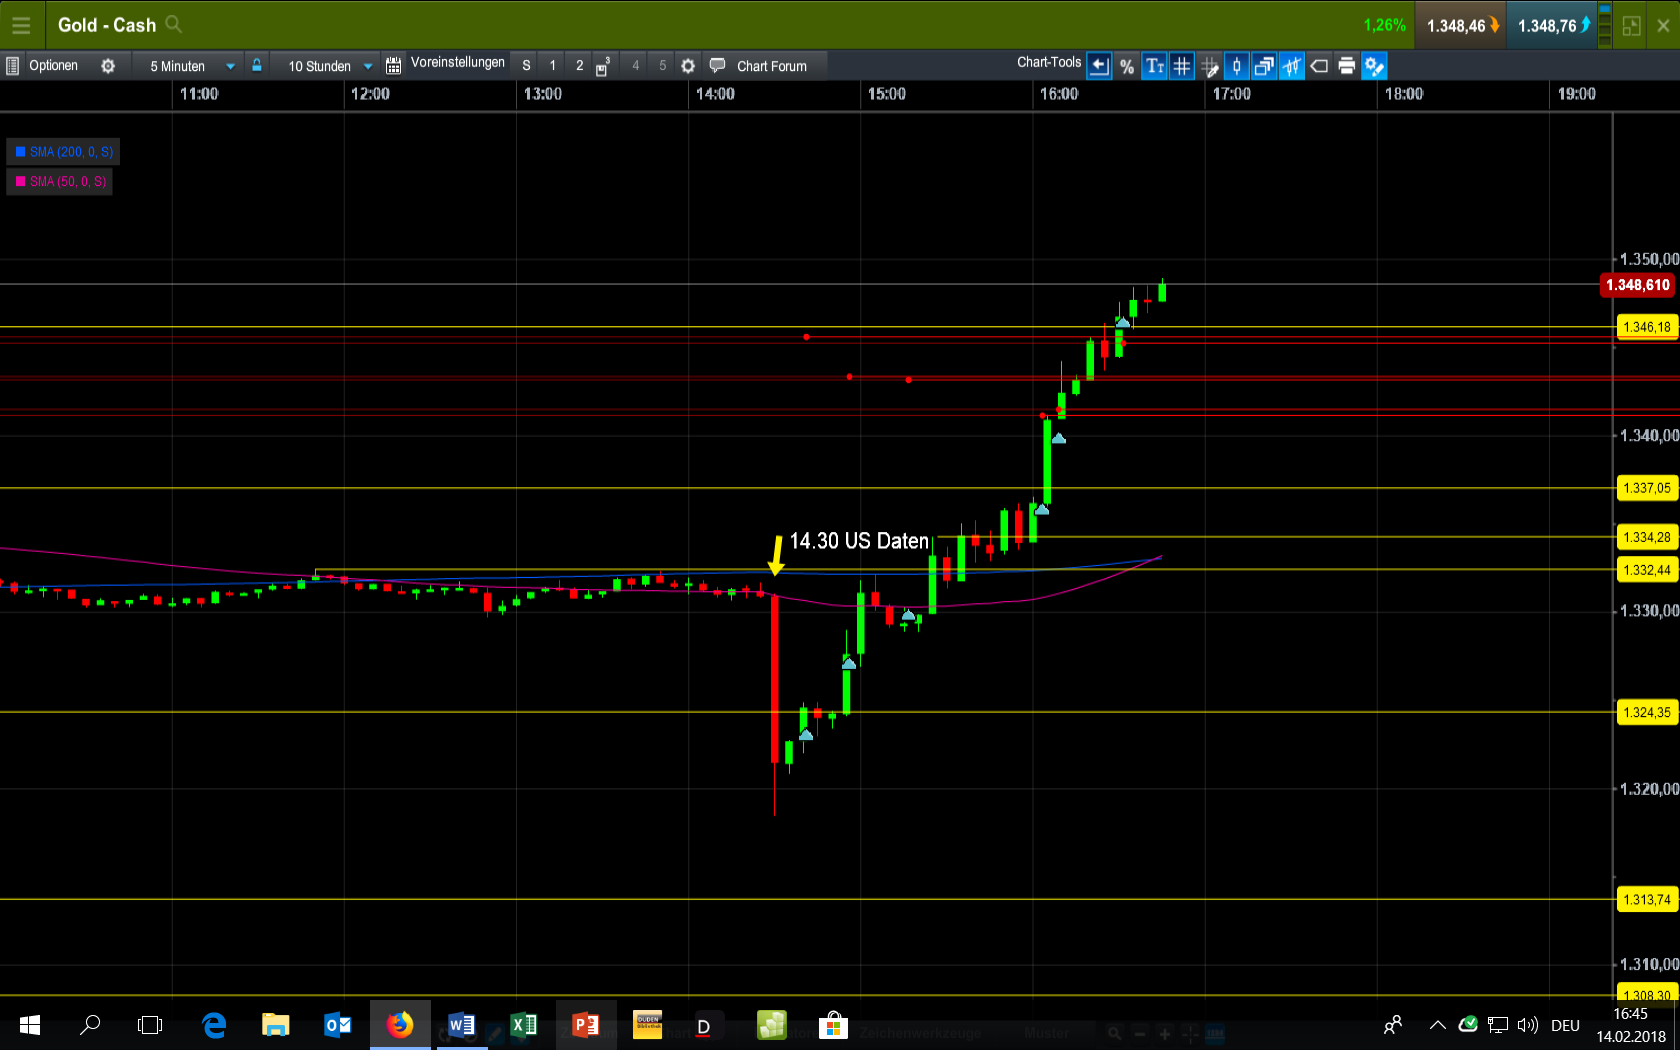The width and height of the screenshot is (1680, 1050).
Task: Select preset 2 in Voreinstellungen
Action: tap(580, 66)
